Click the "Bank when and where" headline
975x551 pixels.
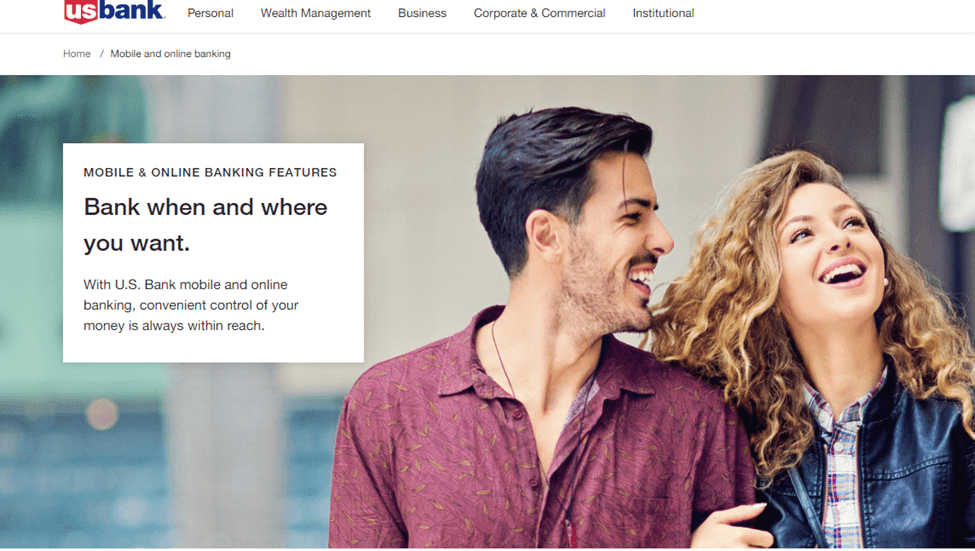(x=205, y=207)
